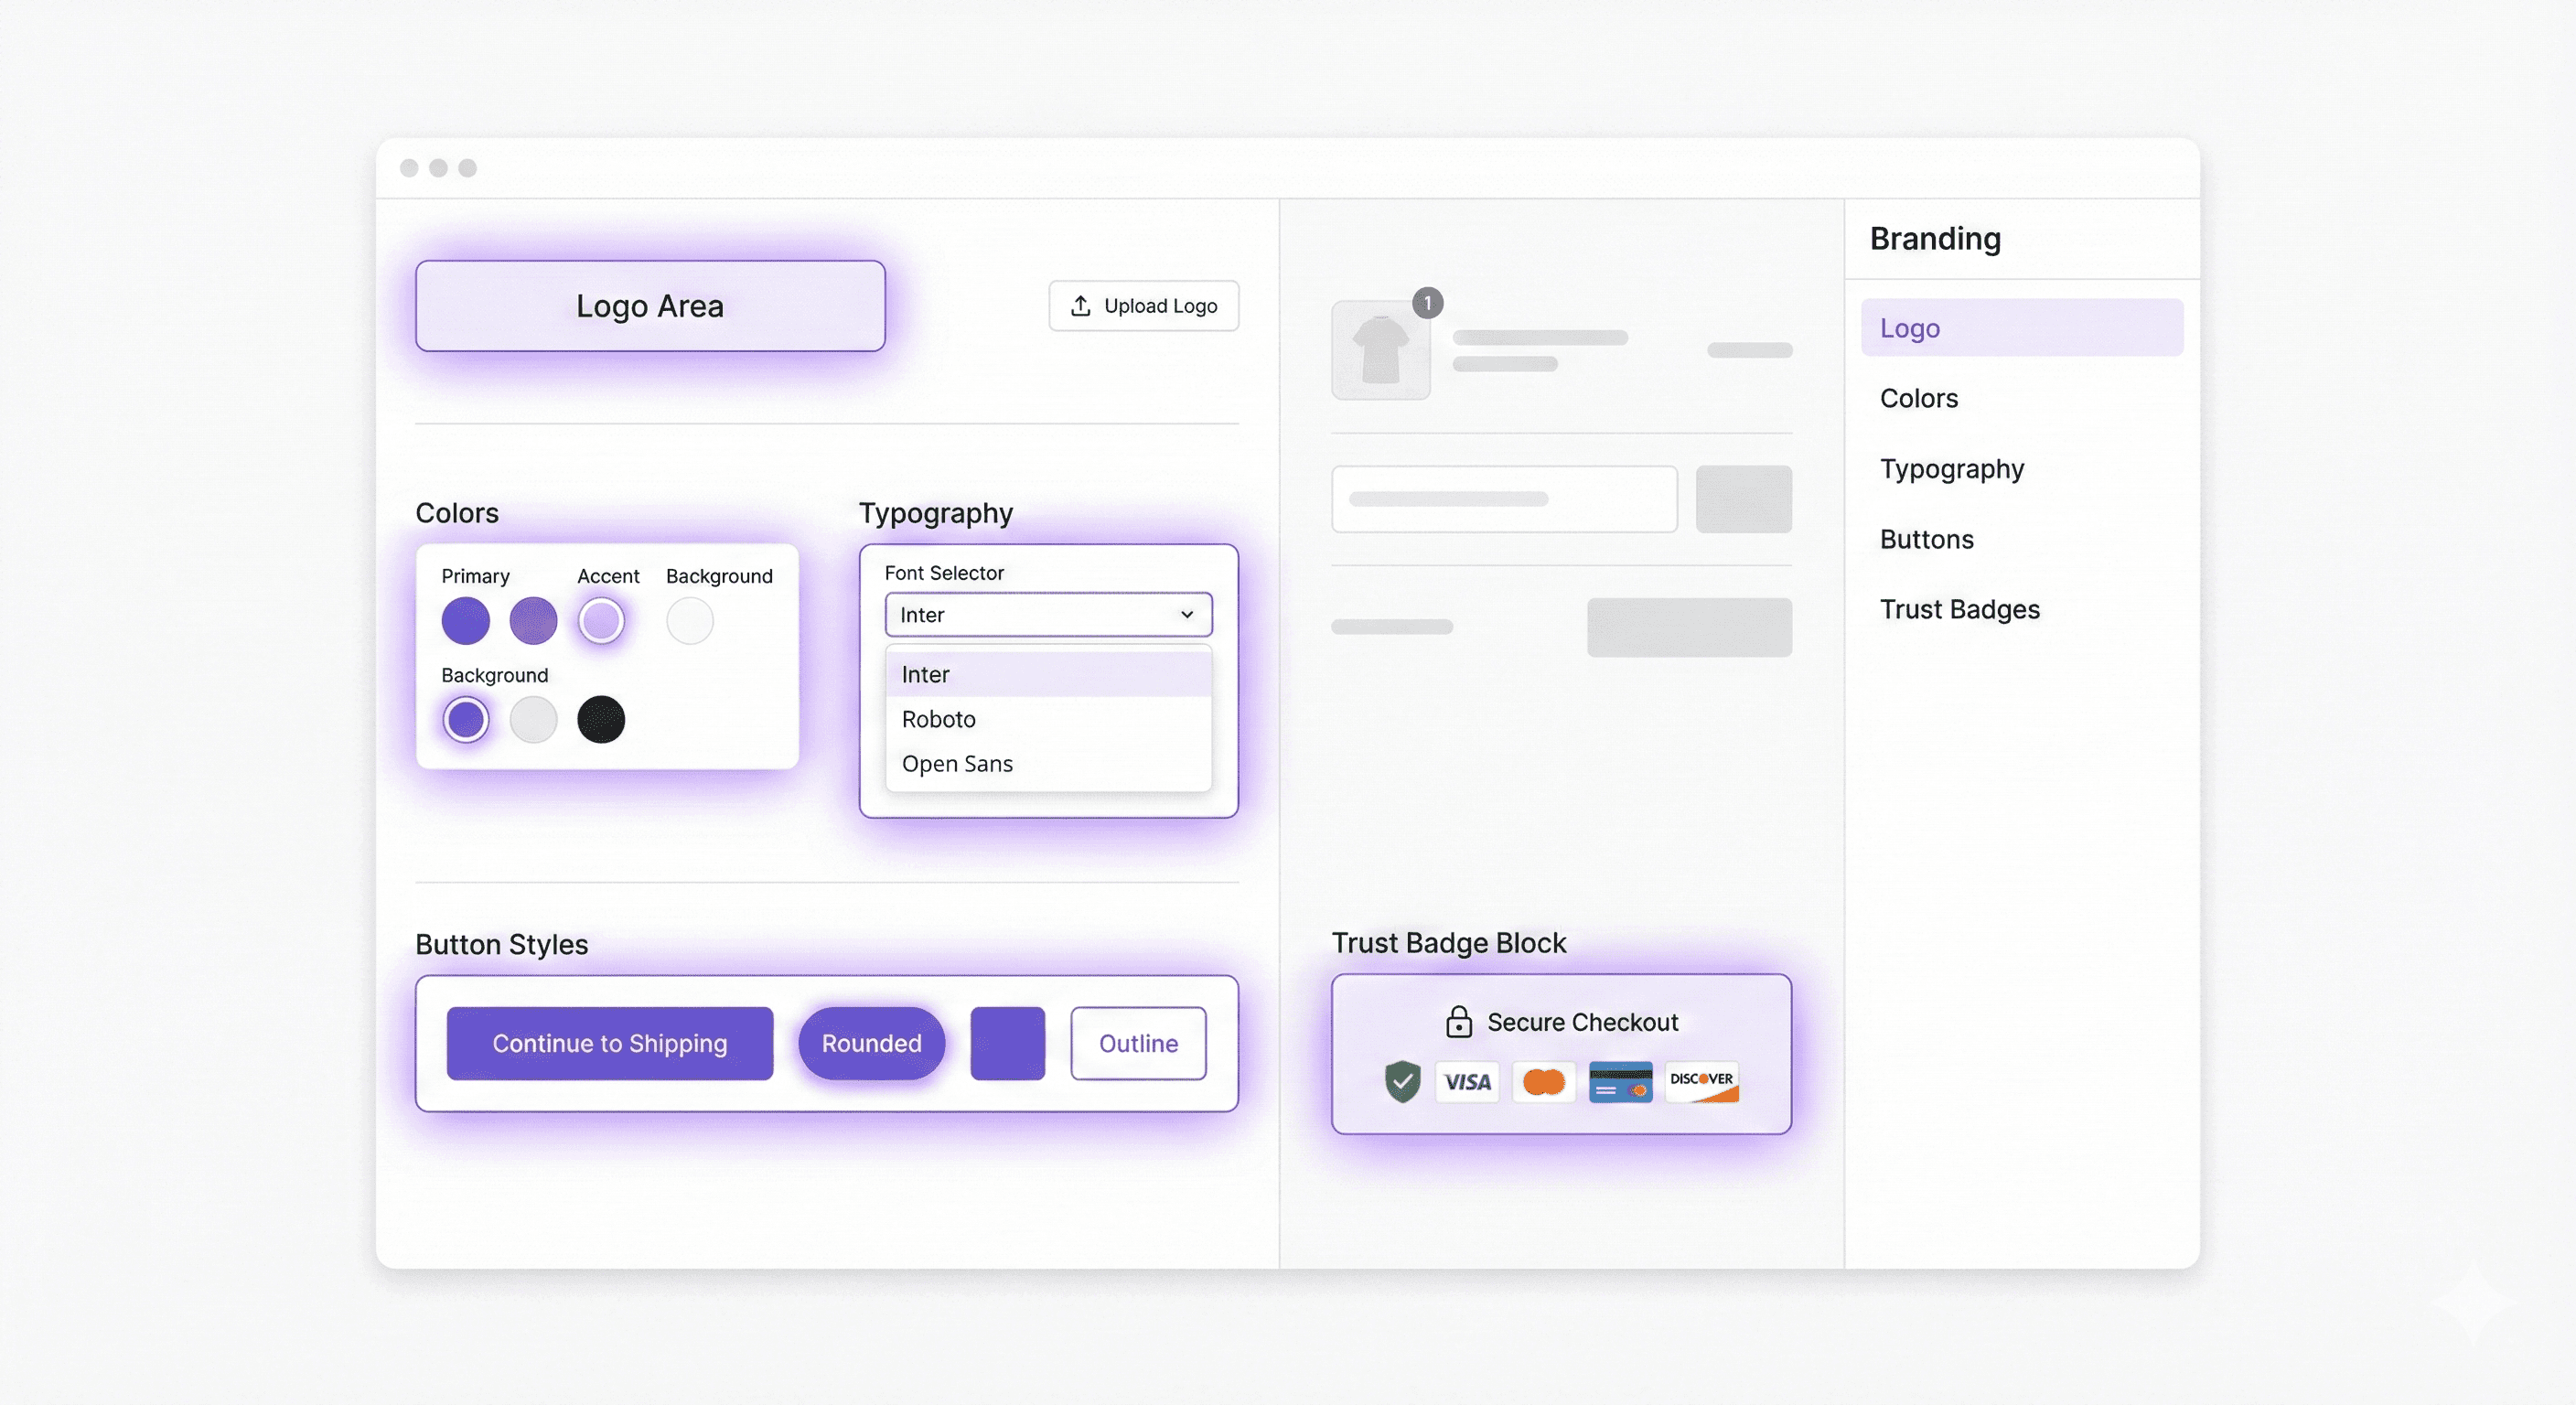Screen dimensions: 2576x1405
Task: Select the Mastercard payment badge
Action: (1544, 1083)
